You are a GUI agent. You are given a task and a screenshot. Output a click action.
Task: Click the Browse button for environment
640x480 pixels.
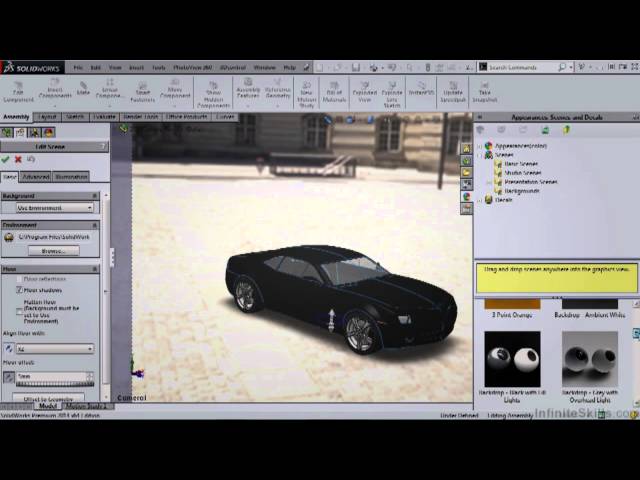pos(54,251)
